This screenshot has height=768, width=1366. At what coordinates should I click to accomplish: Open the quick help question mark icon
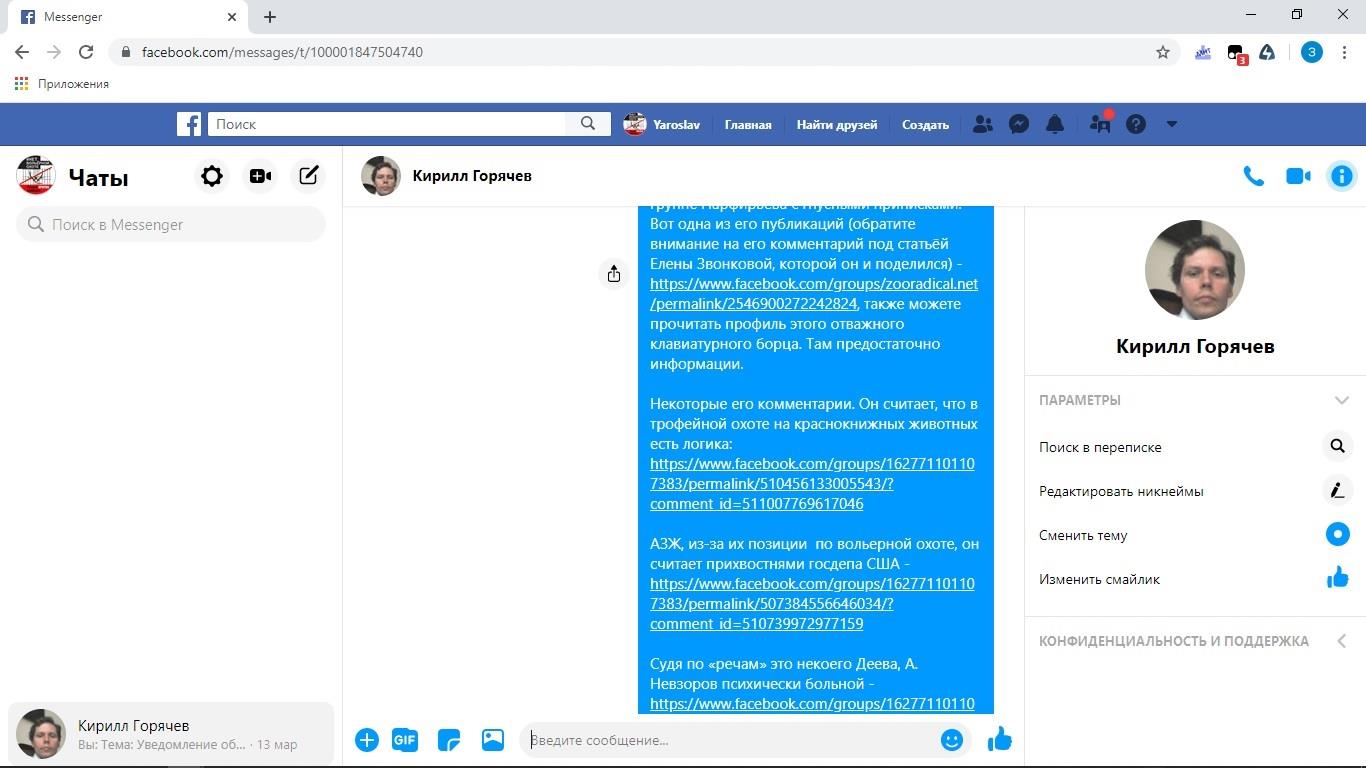click(x=1136, y=124)
